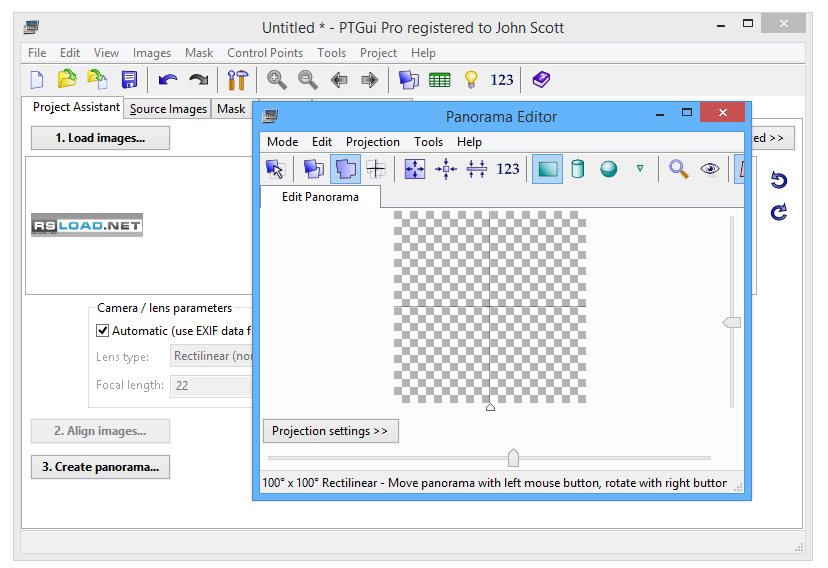The height and width of the screenshot is (568, 828).
Task: Select the Project Assistant tab
Action: 76,107
